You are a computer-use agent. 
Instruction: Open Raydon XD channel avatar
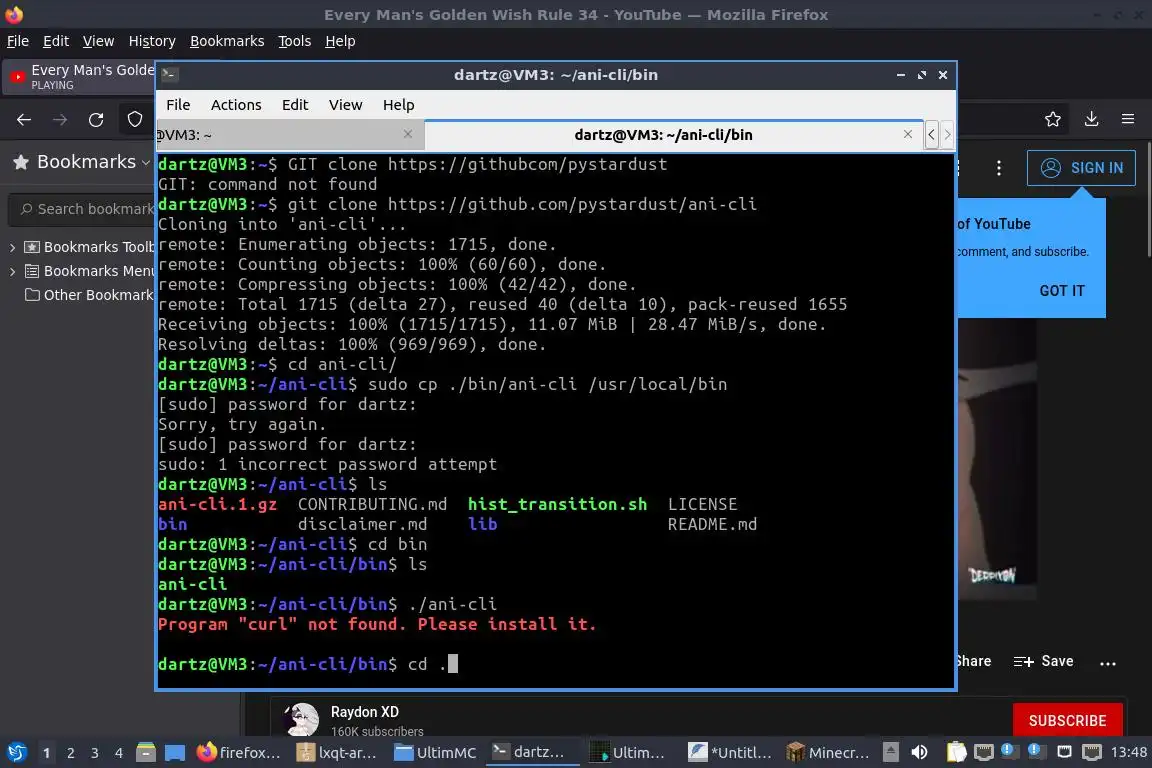coord(301,719)
